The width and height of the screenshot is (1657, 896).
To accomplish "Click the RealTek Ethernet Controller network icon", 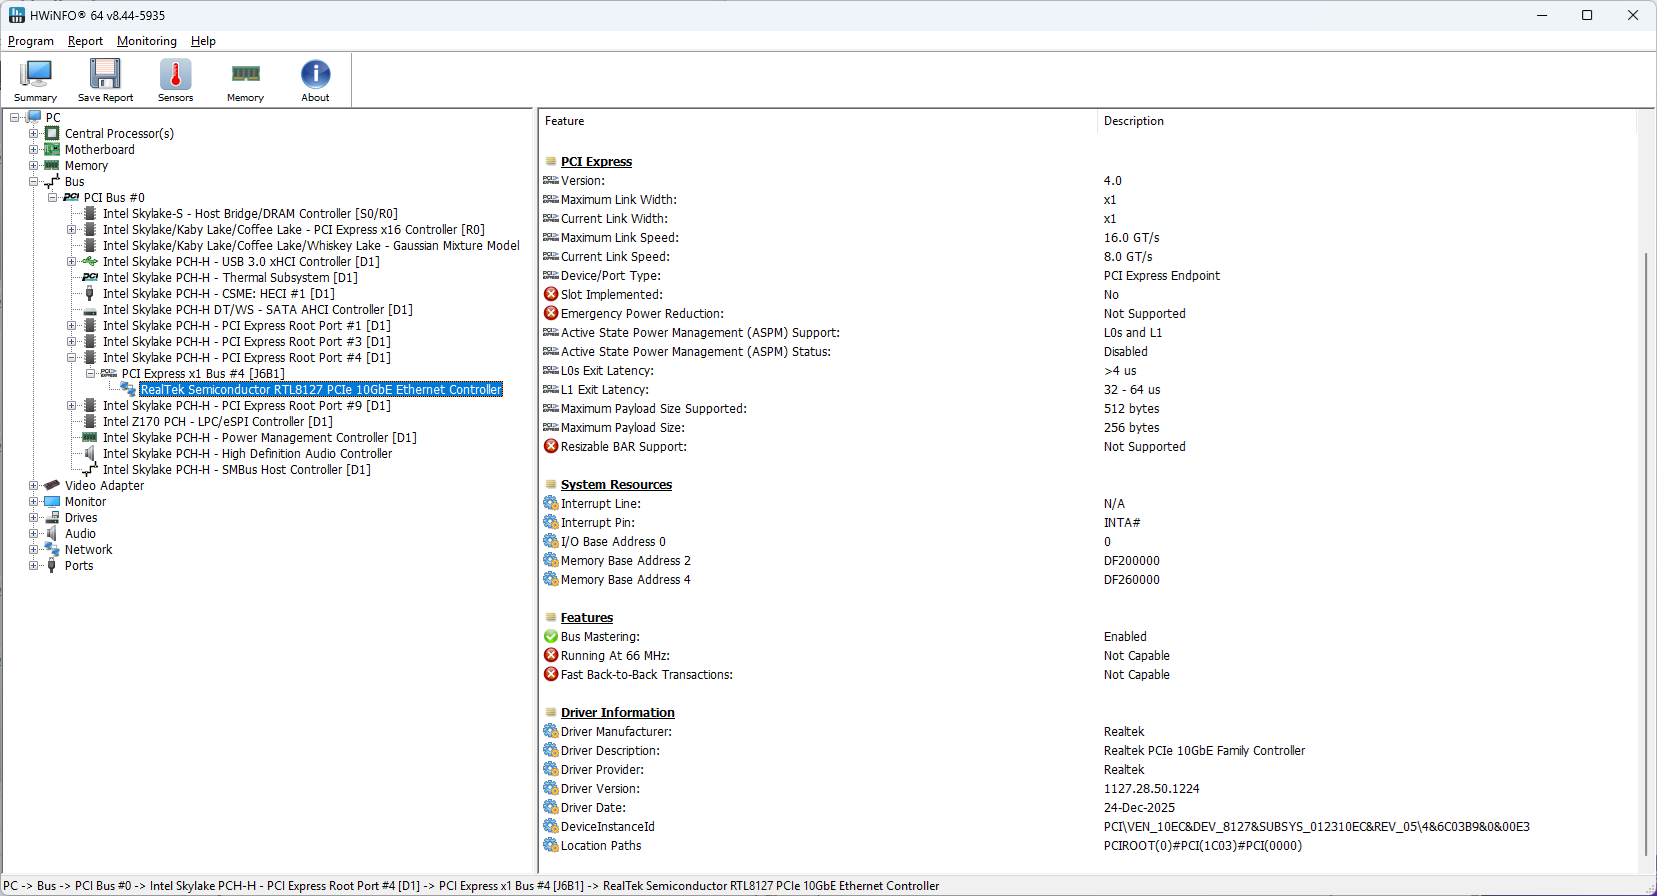I will point(128,390).
